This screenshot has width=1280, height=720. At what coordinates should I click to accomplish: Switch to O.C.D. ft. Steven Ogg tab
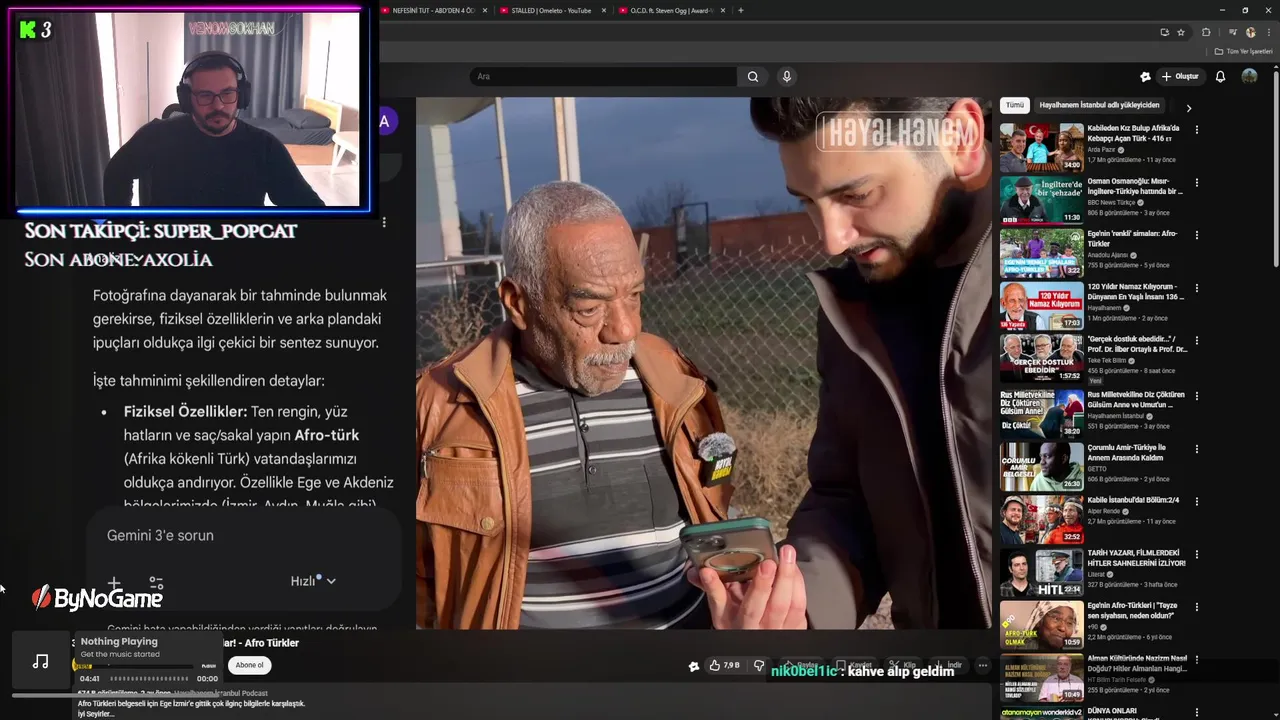click(670, 10)
